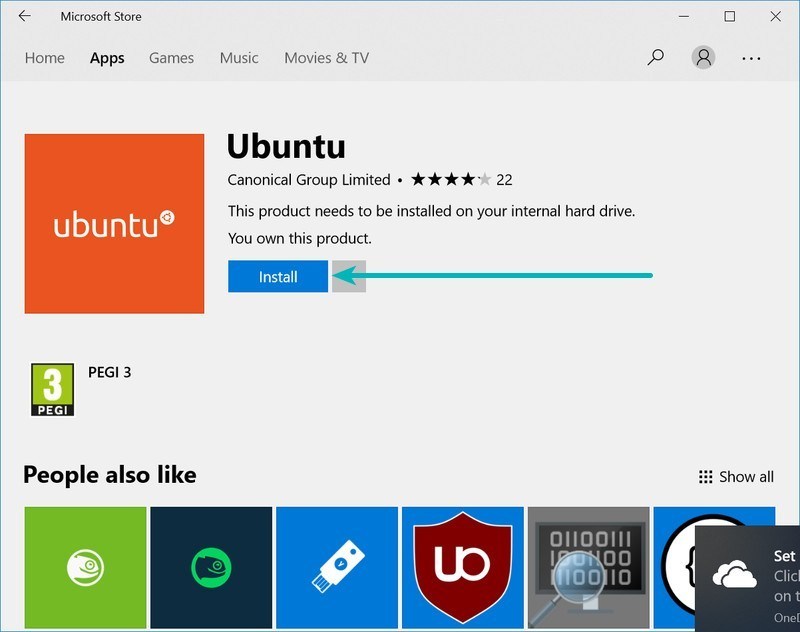Open the Movies & TV tab
800x632 pixels.
(x=326, y=58)
